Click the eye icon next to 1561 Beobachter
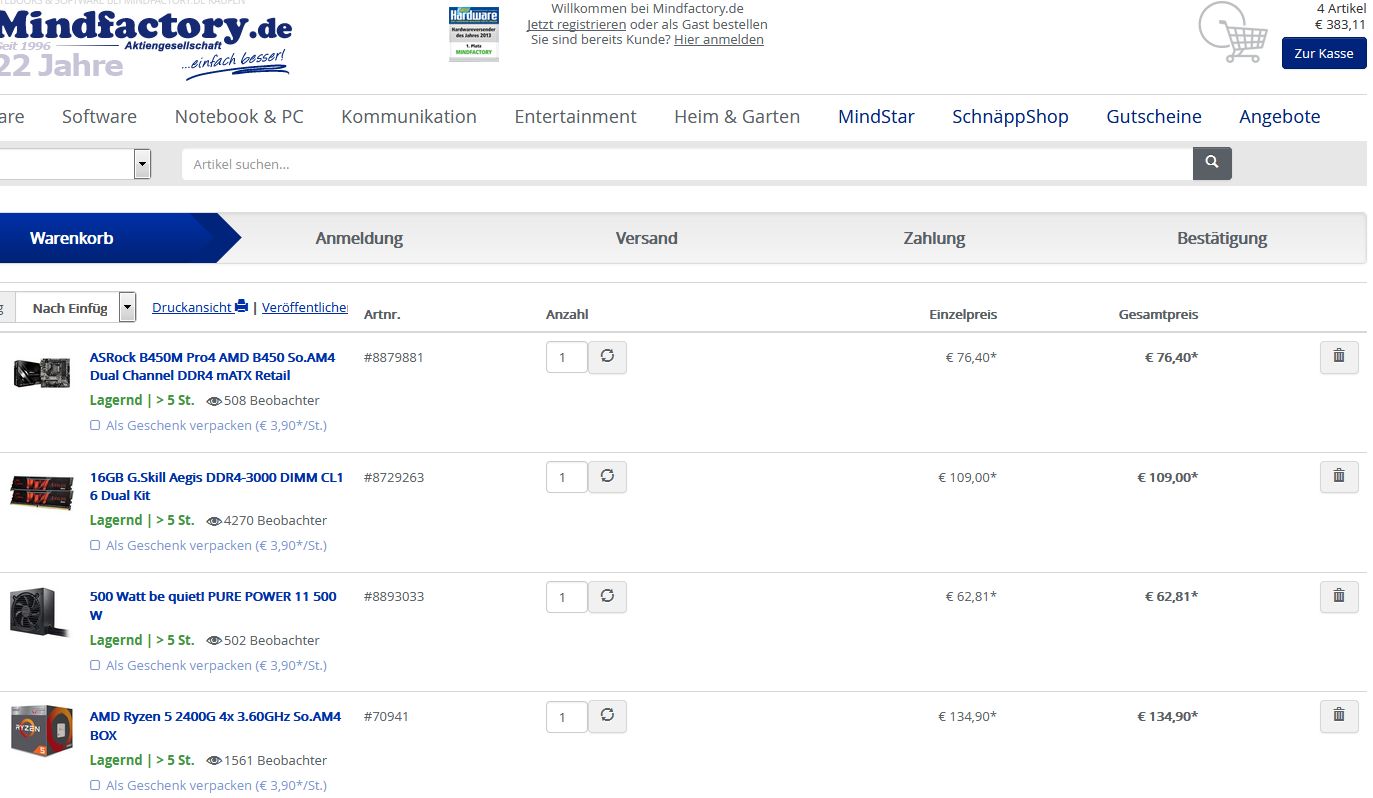1373x798 pixels. 214,761
